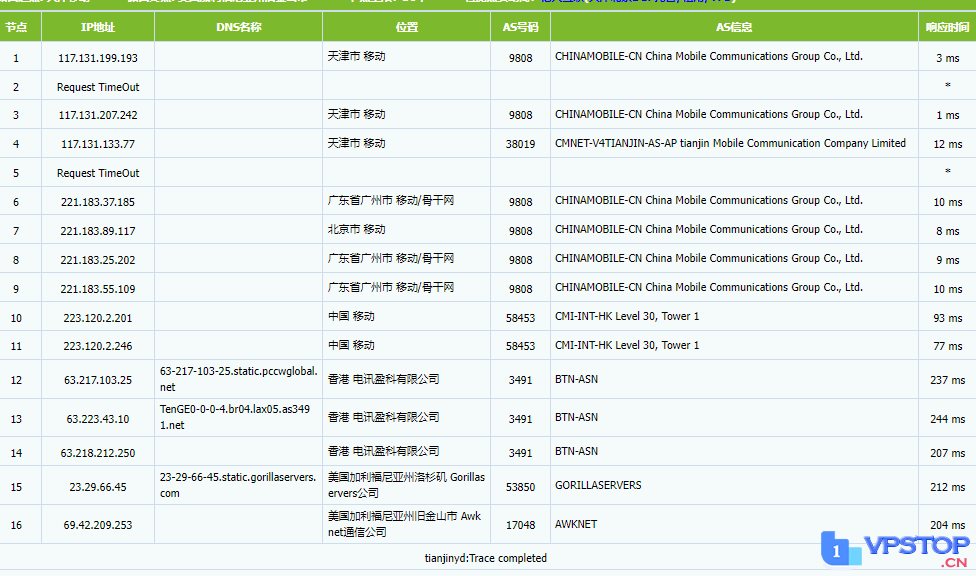Click AS number 17048

(520, 525)
